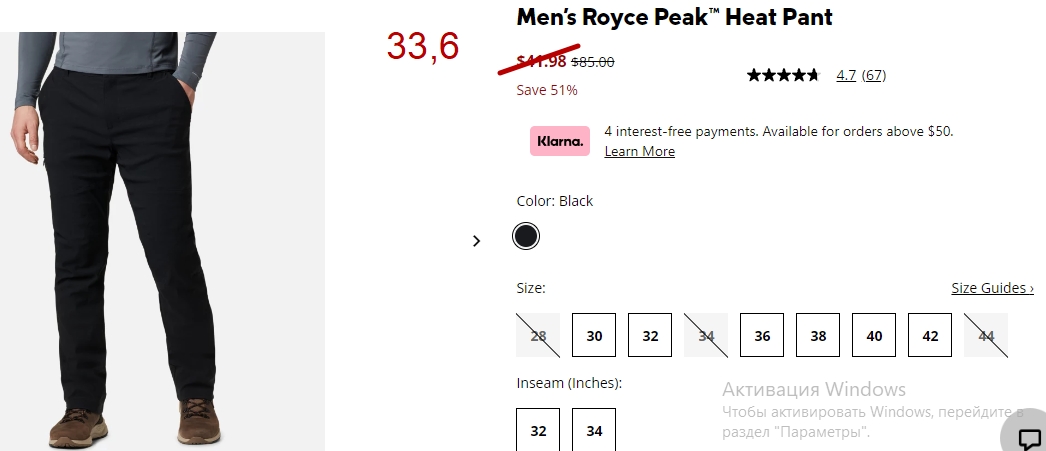Click the Klarna logo badge
This screenshot has height=451, width=1046.
tap(560, 141)
